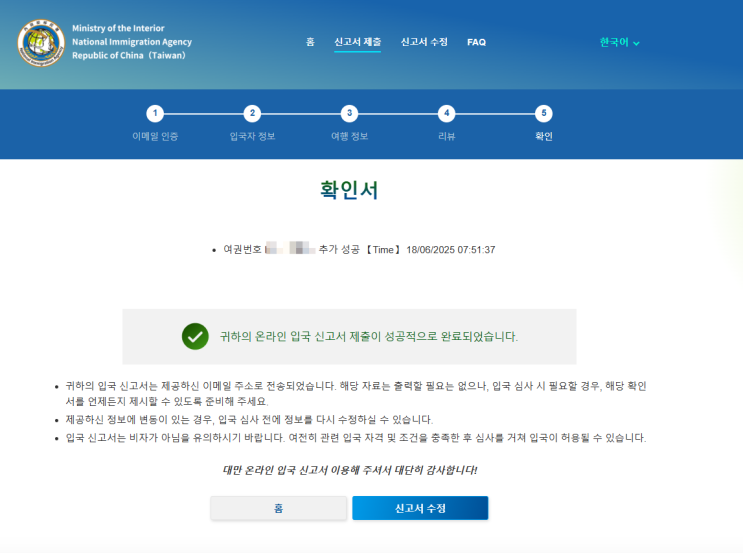This screenshot has width=743, height=553.
Task: Click the 추가 성공 text next to passport number
Action: [x=339, y=250]
